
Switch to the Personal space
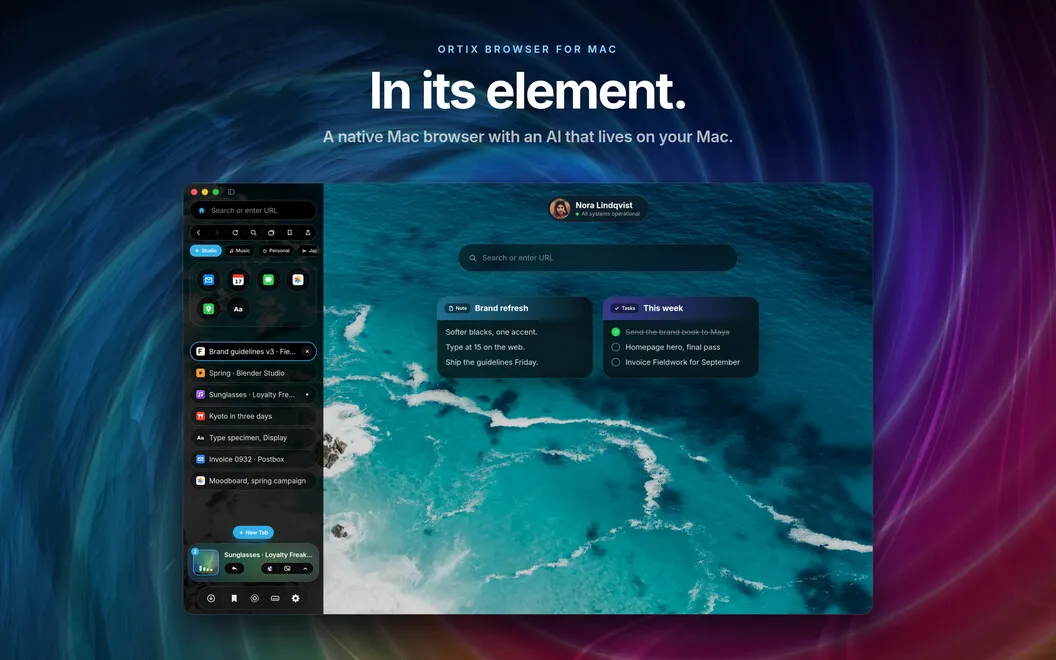[276, 251]
